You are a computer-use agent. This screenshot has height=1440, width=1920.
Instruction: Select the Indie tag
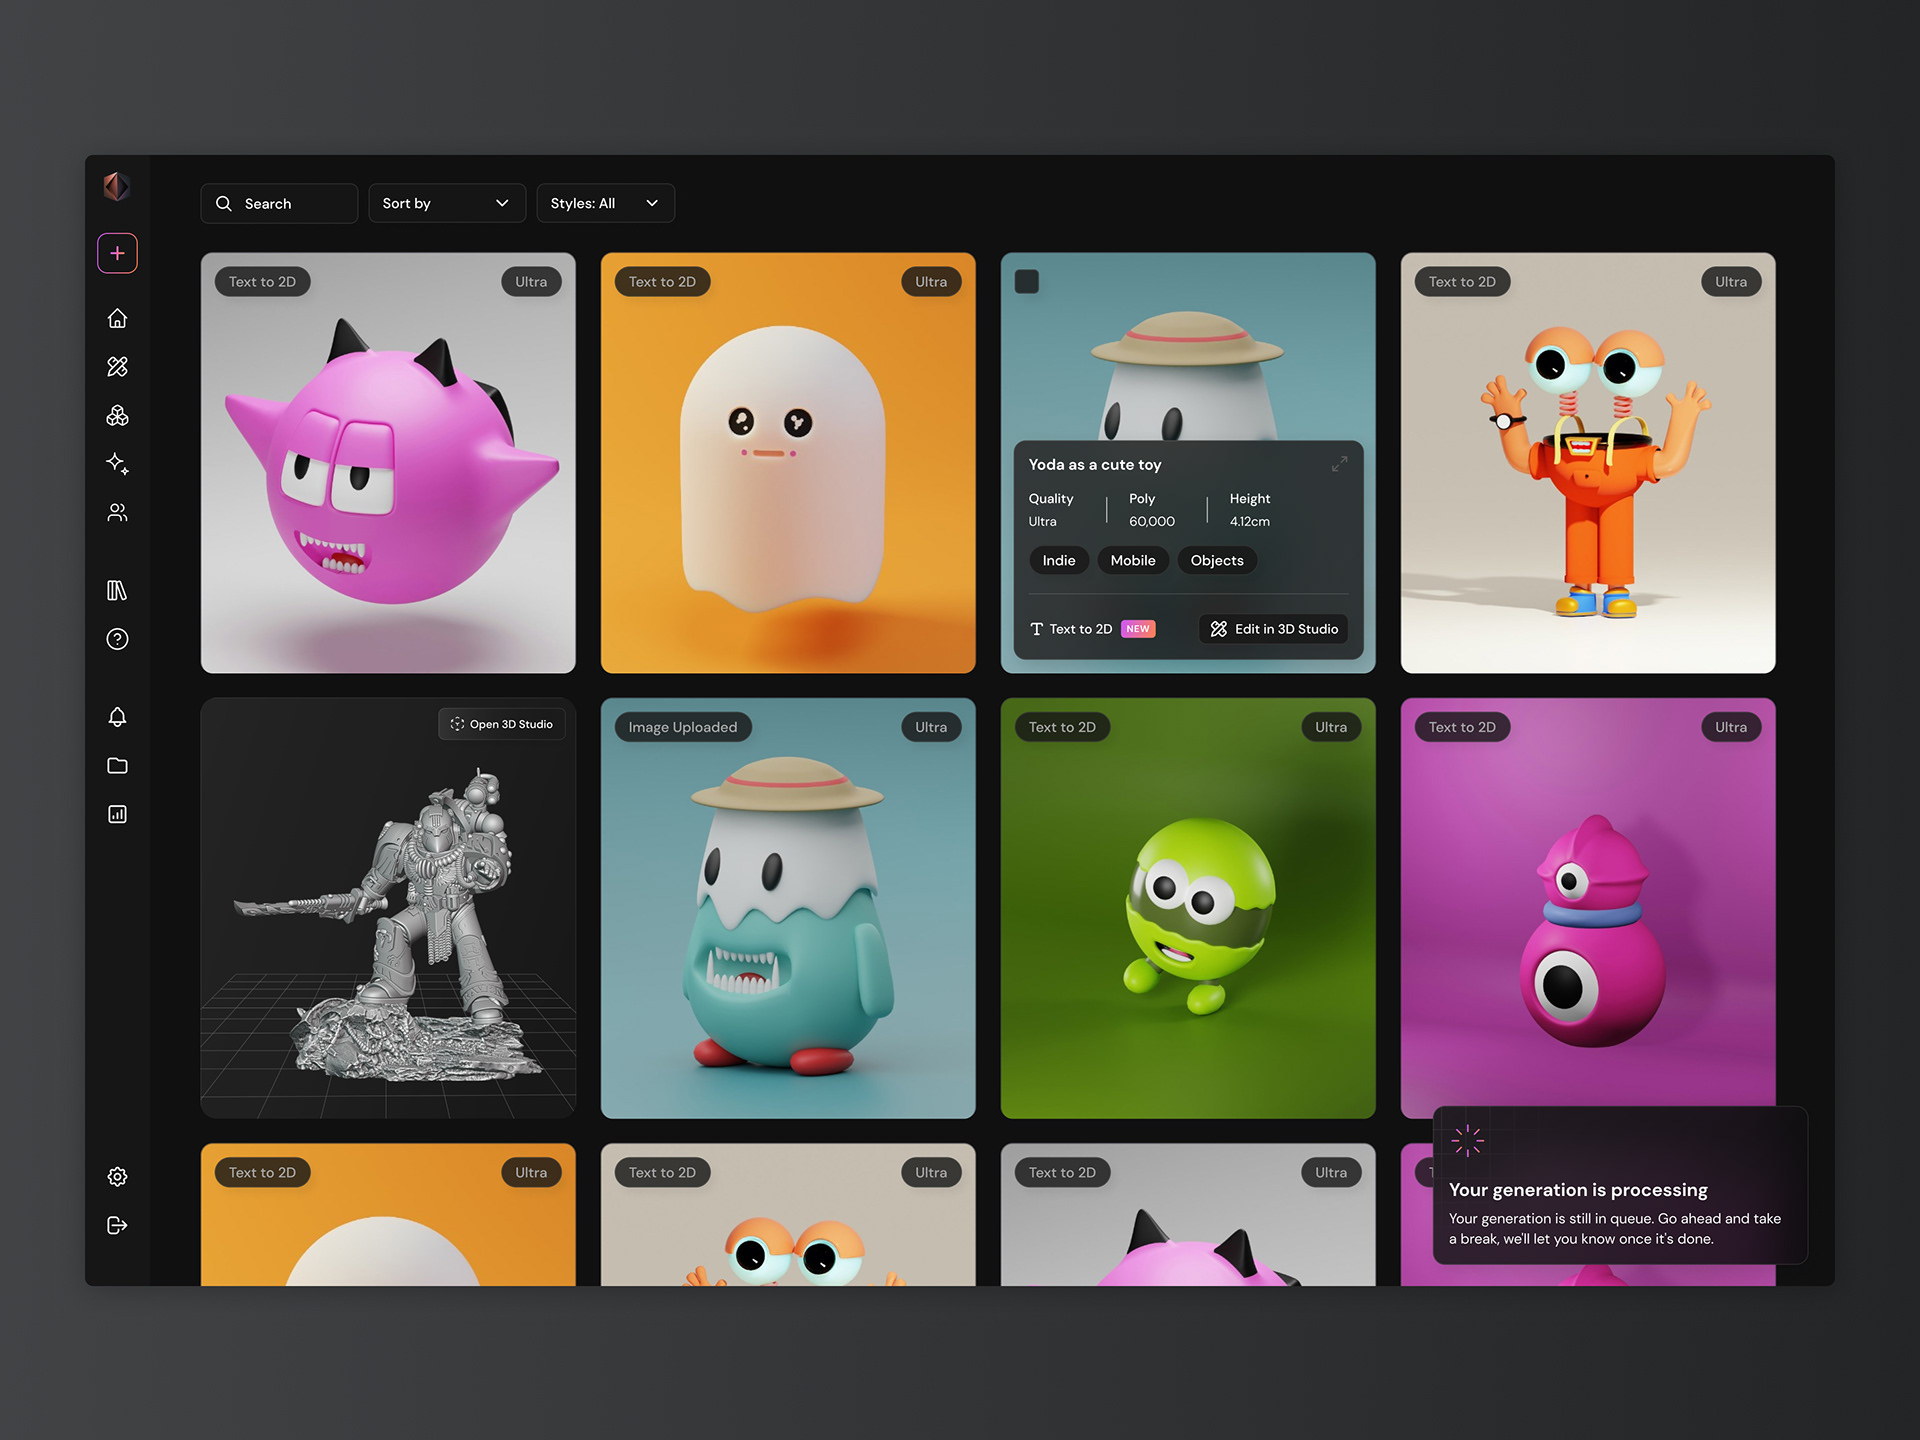(x=1059, y=561)
